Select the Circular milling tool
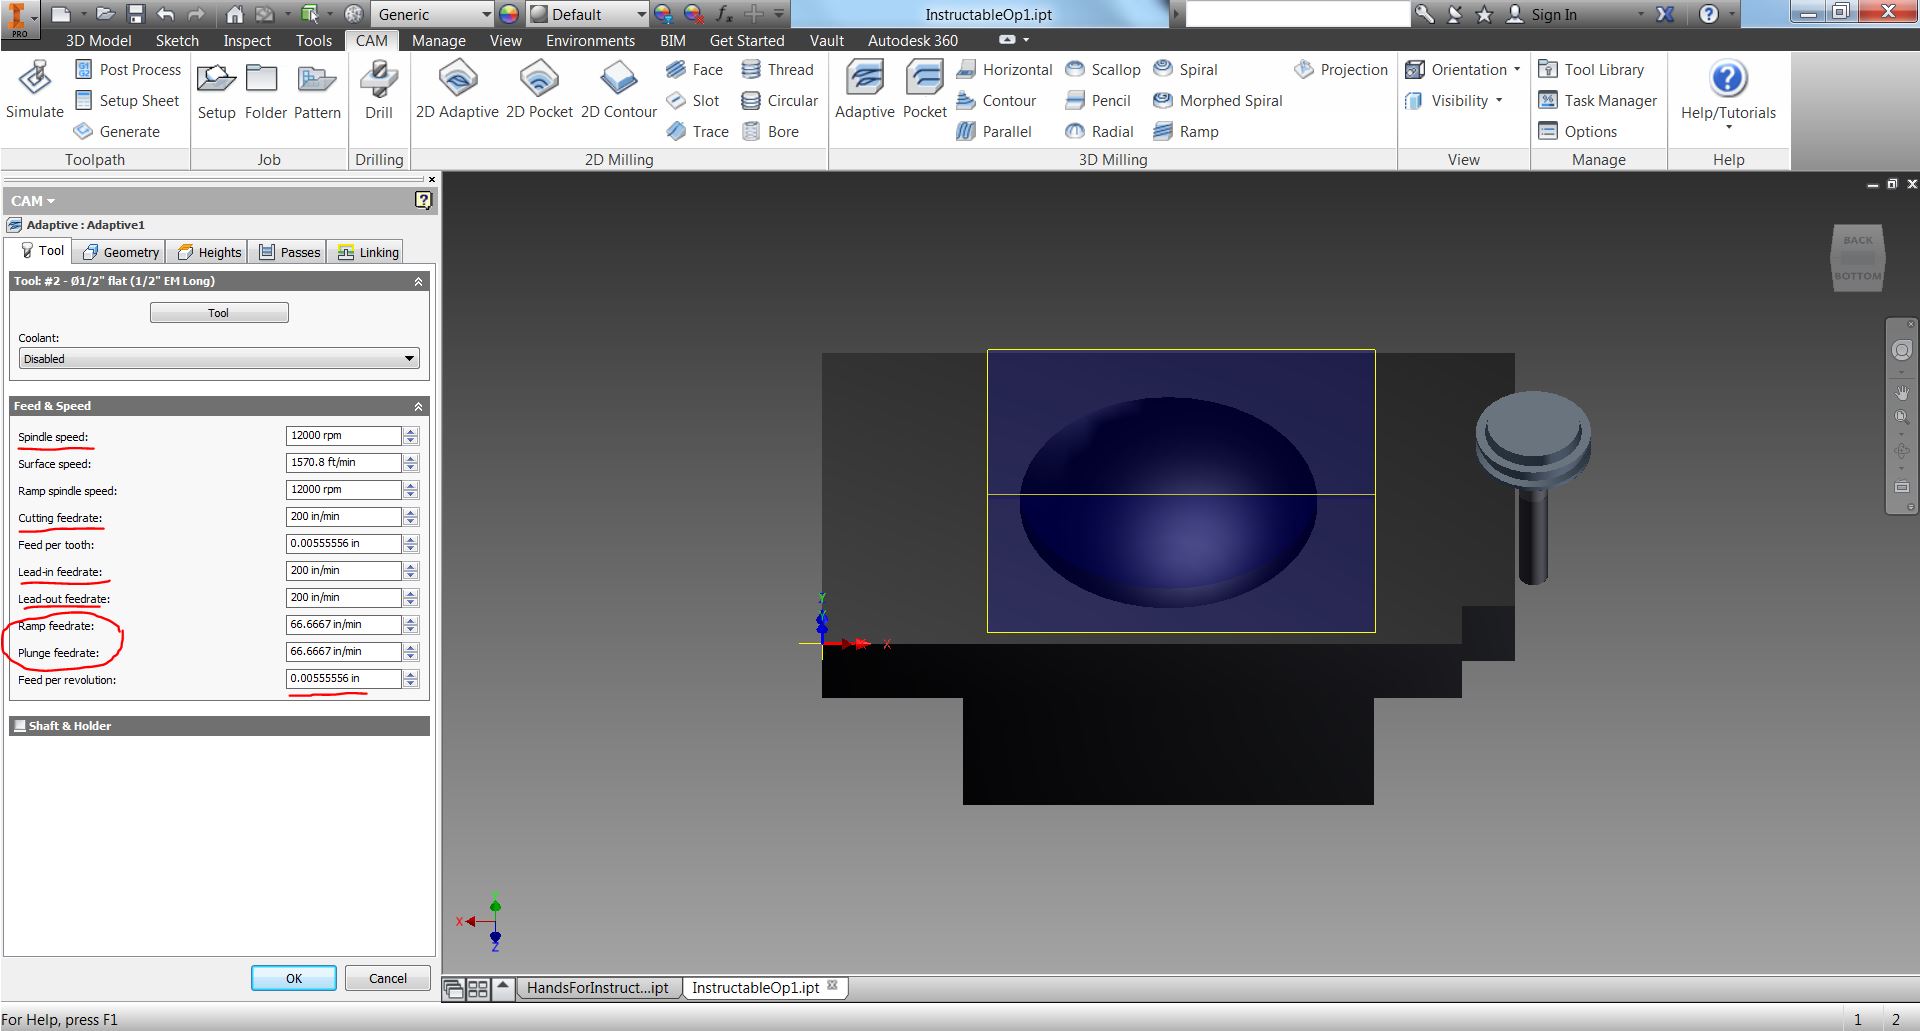The image size is (1920, 1031). (x=779, y=101)
